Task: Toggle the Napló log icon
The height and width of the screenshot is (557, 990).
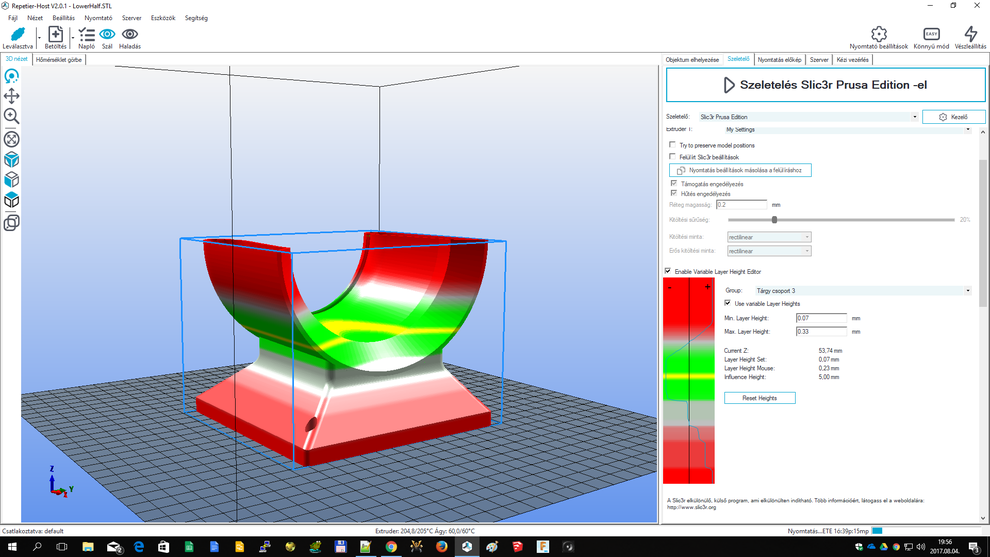Action: pyautogui.click(x=87, y=34)
